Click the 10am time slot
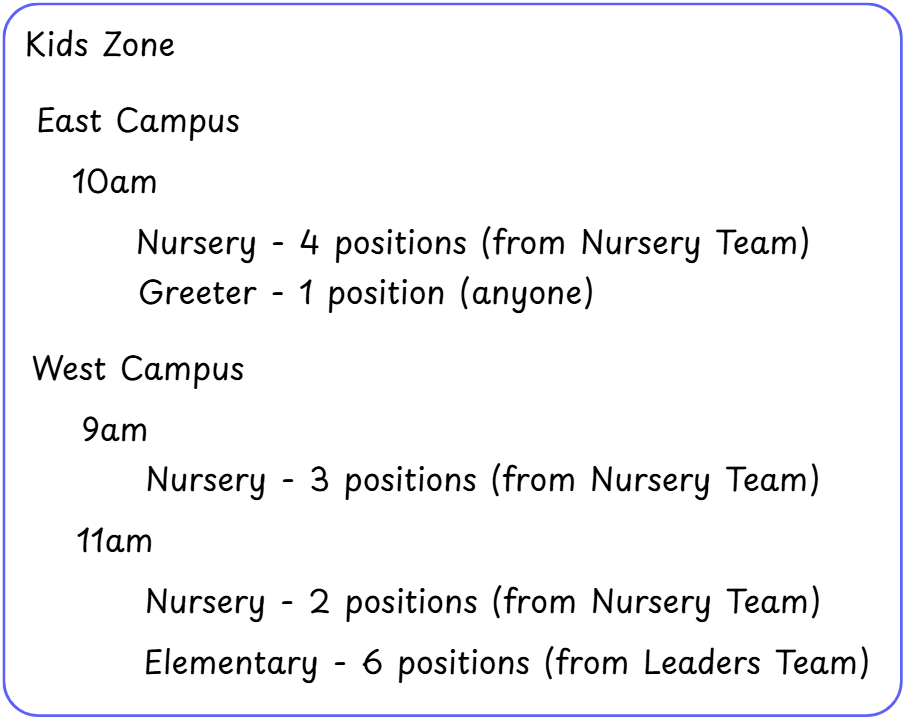 (x=114, y=183)
